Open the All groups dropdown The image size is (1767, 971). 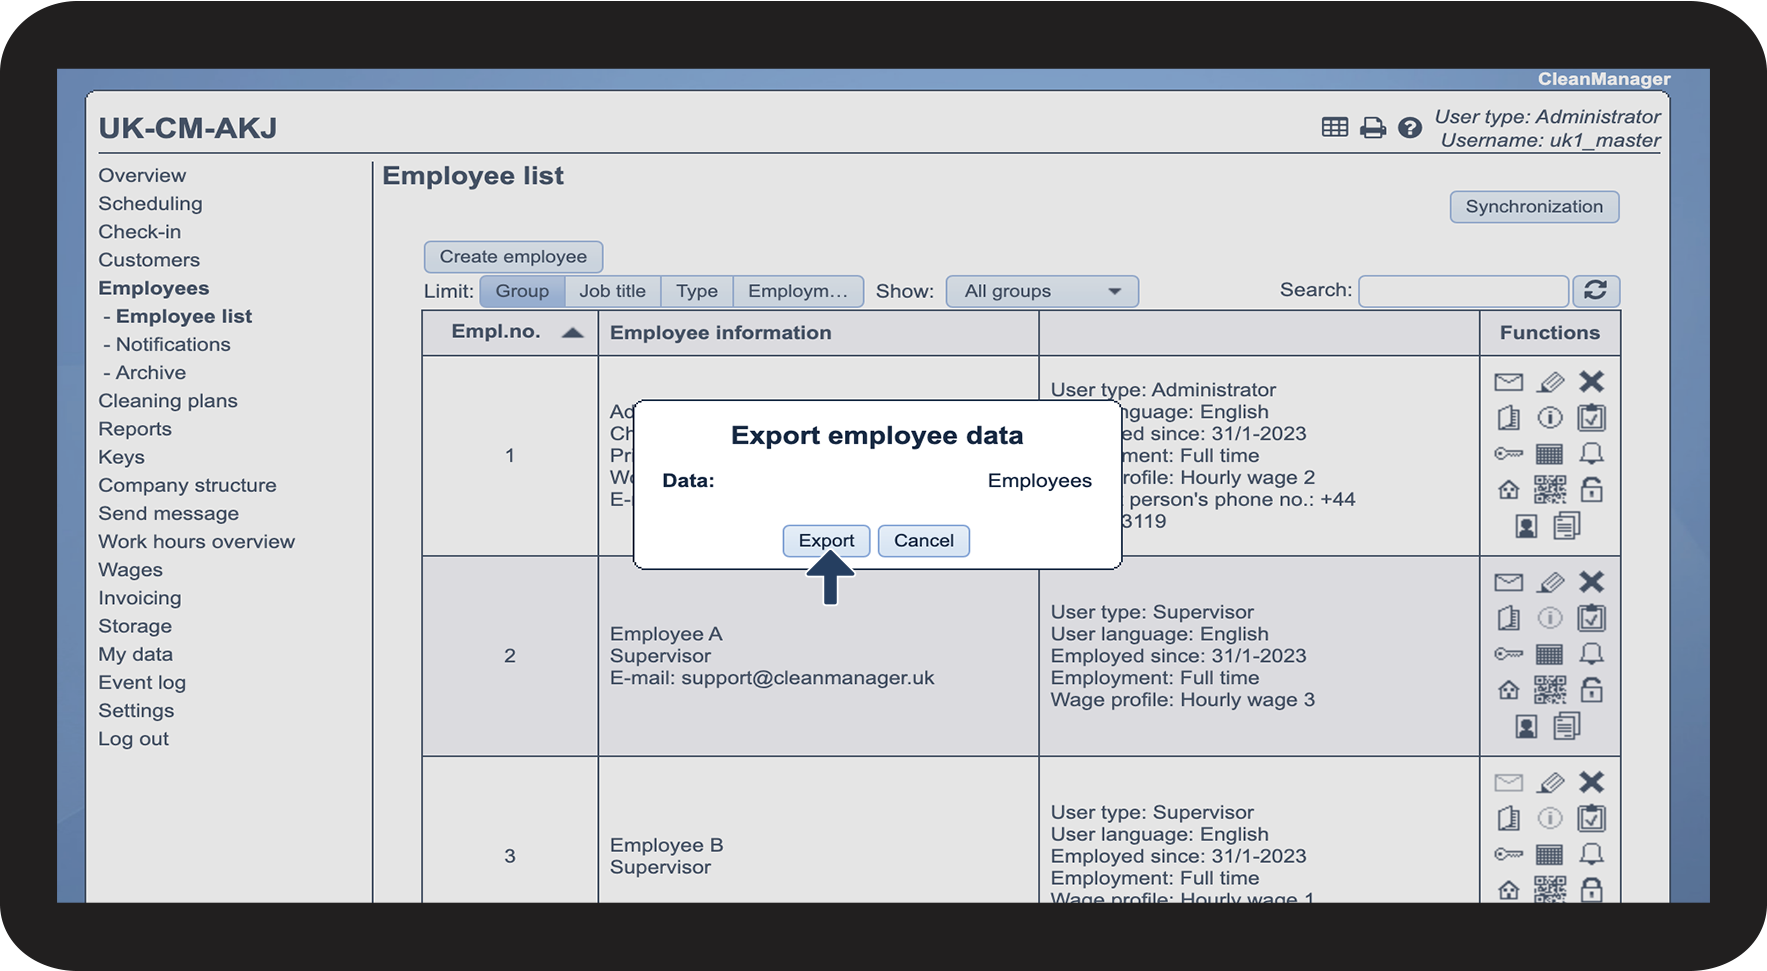pyautogui.click(x=1042, y=291)
